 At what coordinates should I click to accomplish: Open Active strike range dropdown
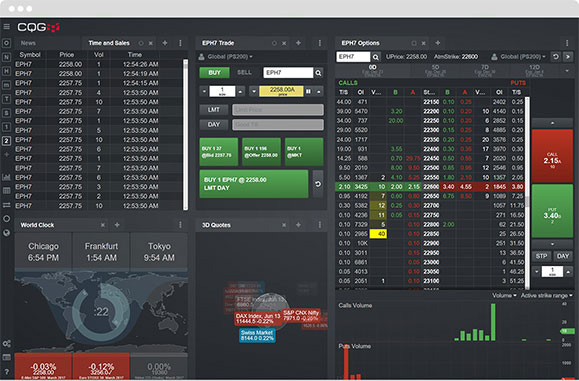coord(547,296)
